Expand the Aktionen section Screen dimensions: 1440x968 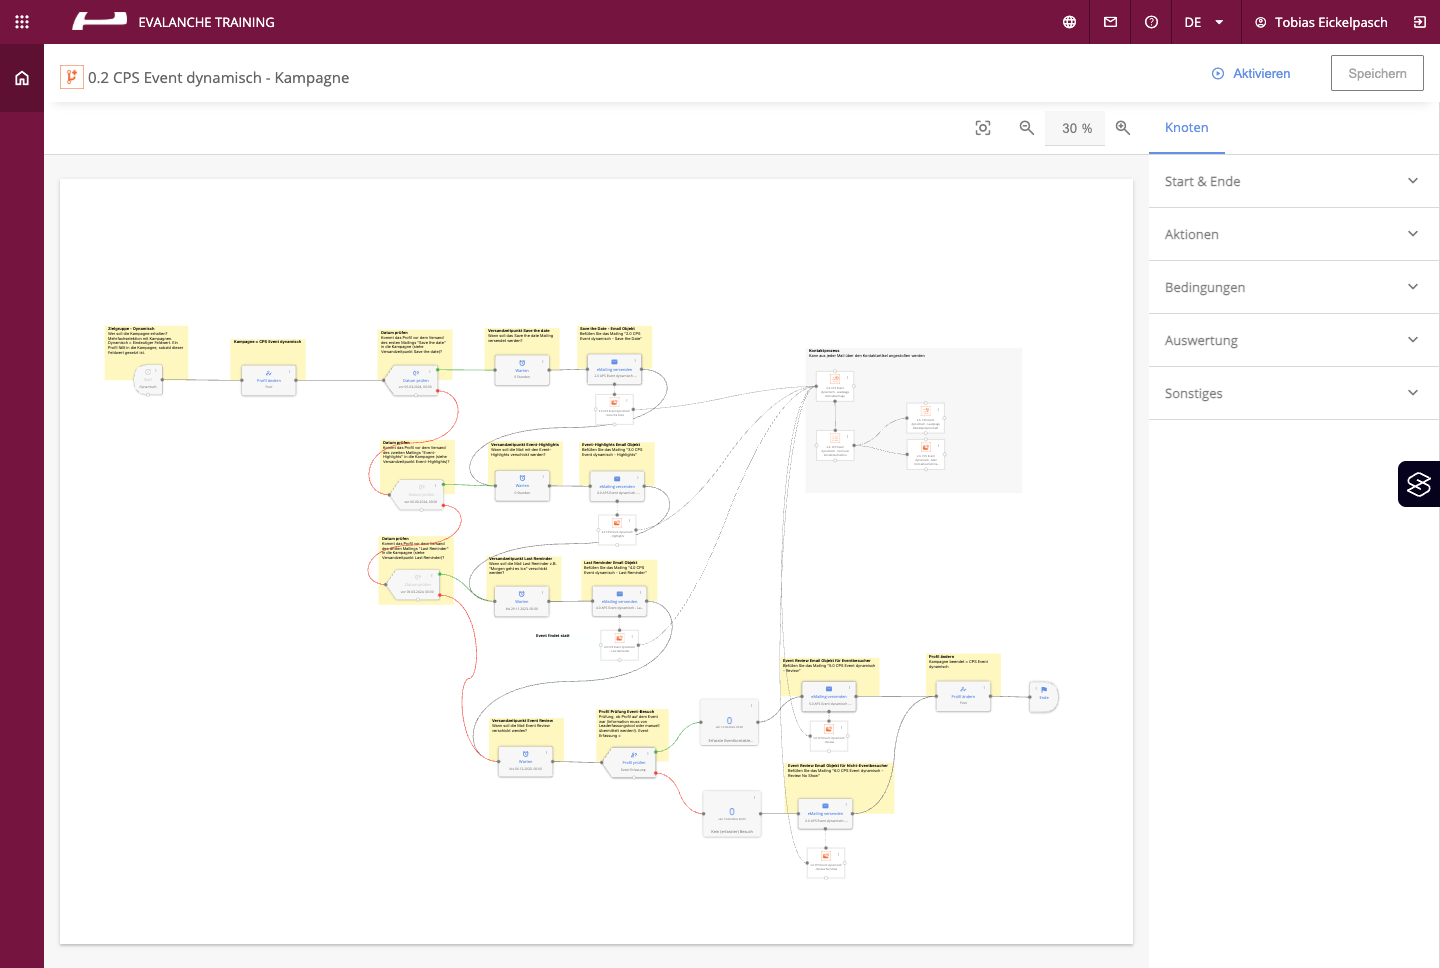1293,234
